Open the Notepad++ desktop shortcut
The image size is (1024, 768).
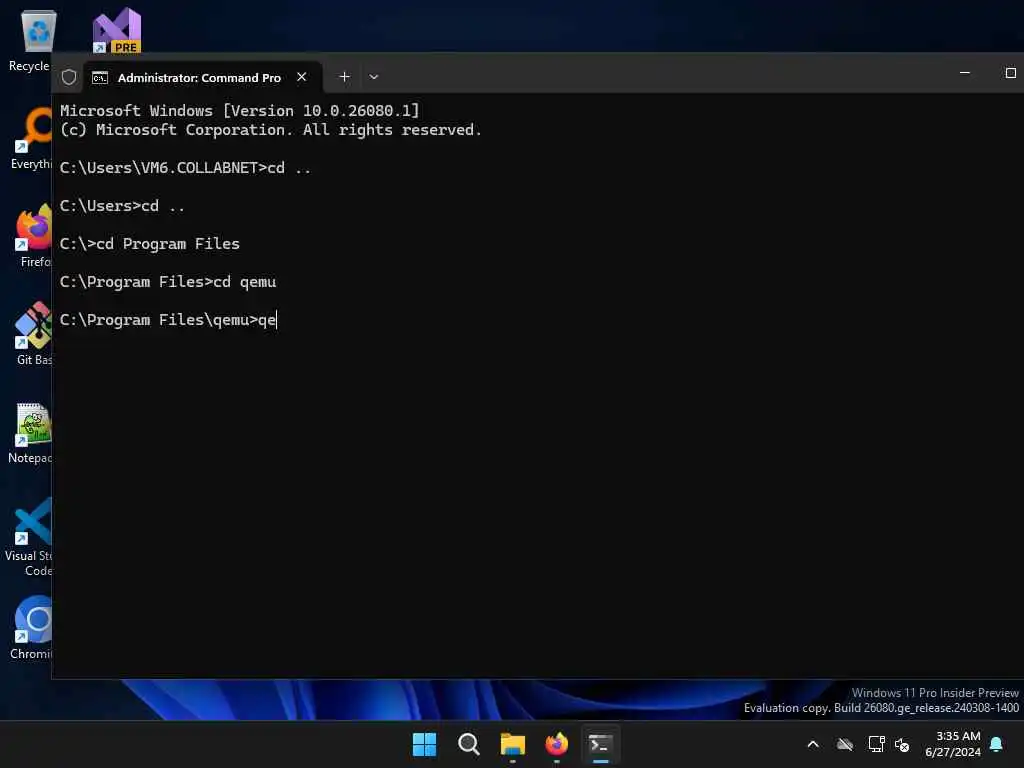pos(31,432)
